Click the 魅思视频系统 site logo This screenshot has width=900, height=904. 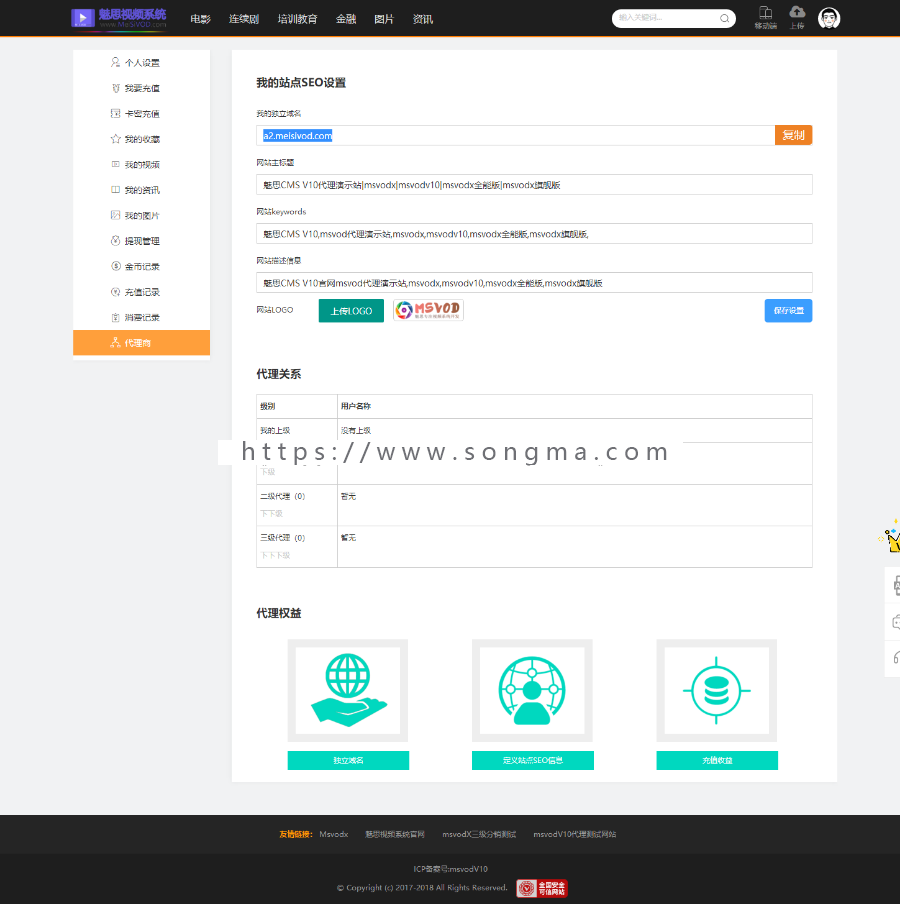pyautogui.click(x=119, y=18)
